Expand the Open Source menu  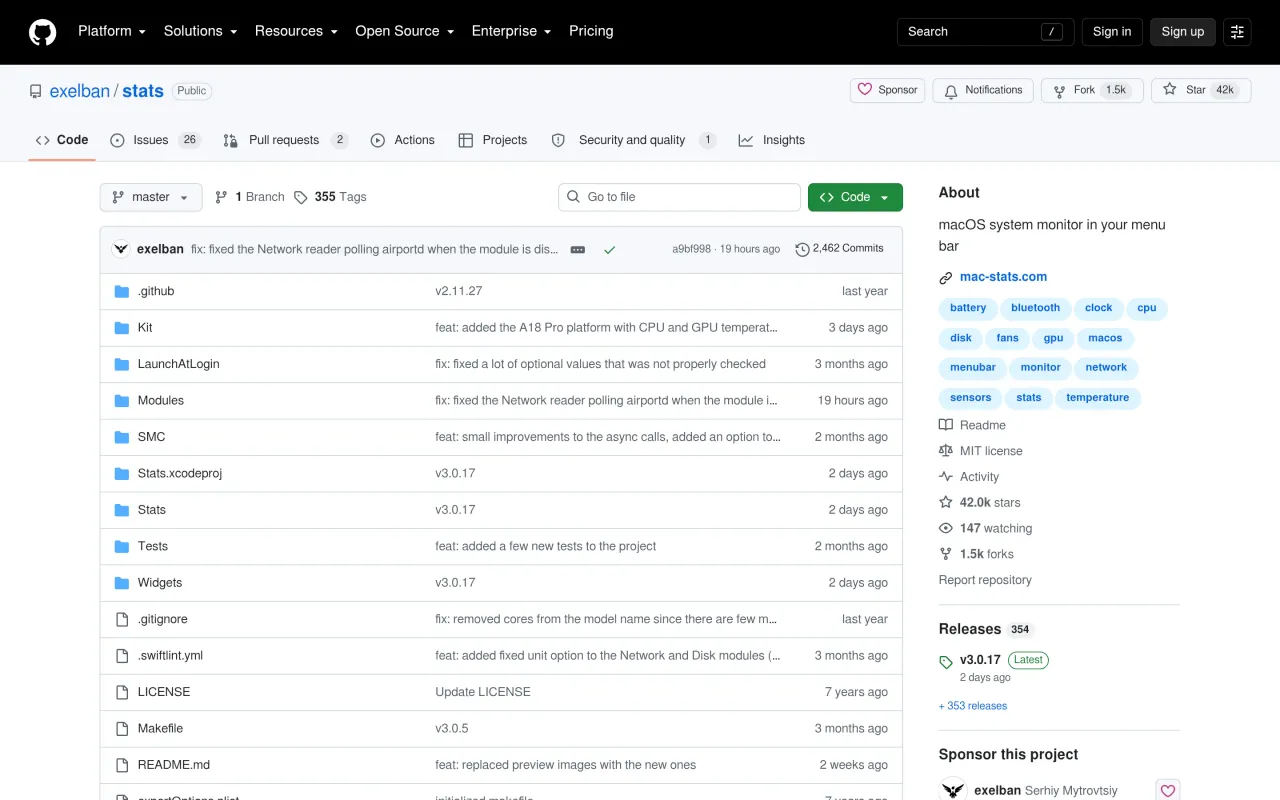tap(404, 31)
